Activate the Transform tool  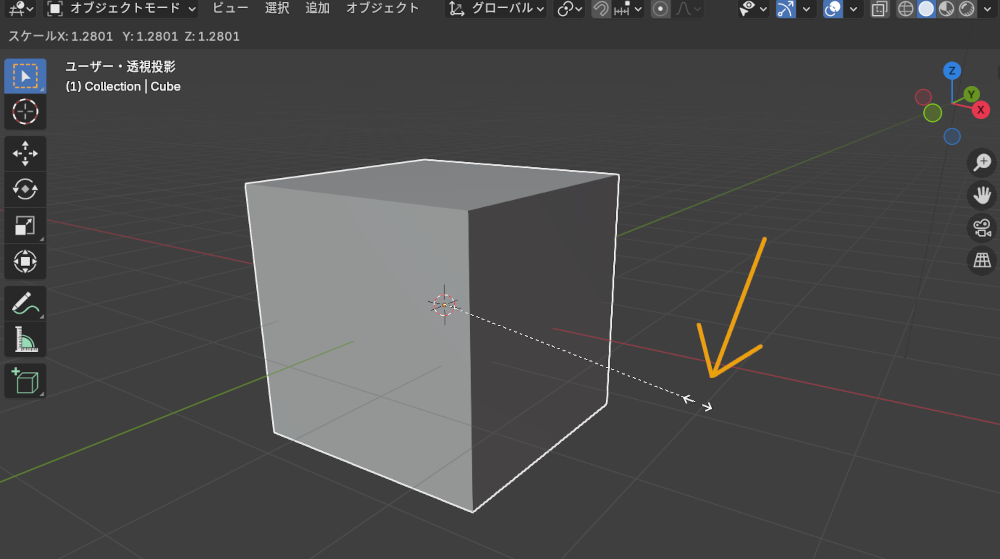(25, 261)
